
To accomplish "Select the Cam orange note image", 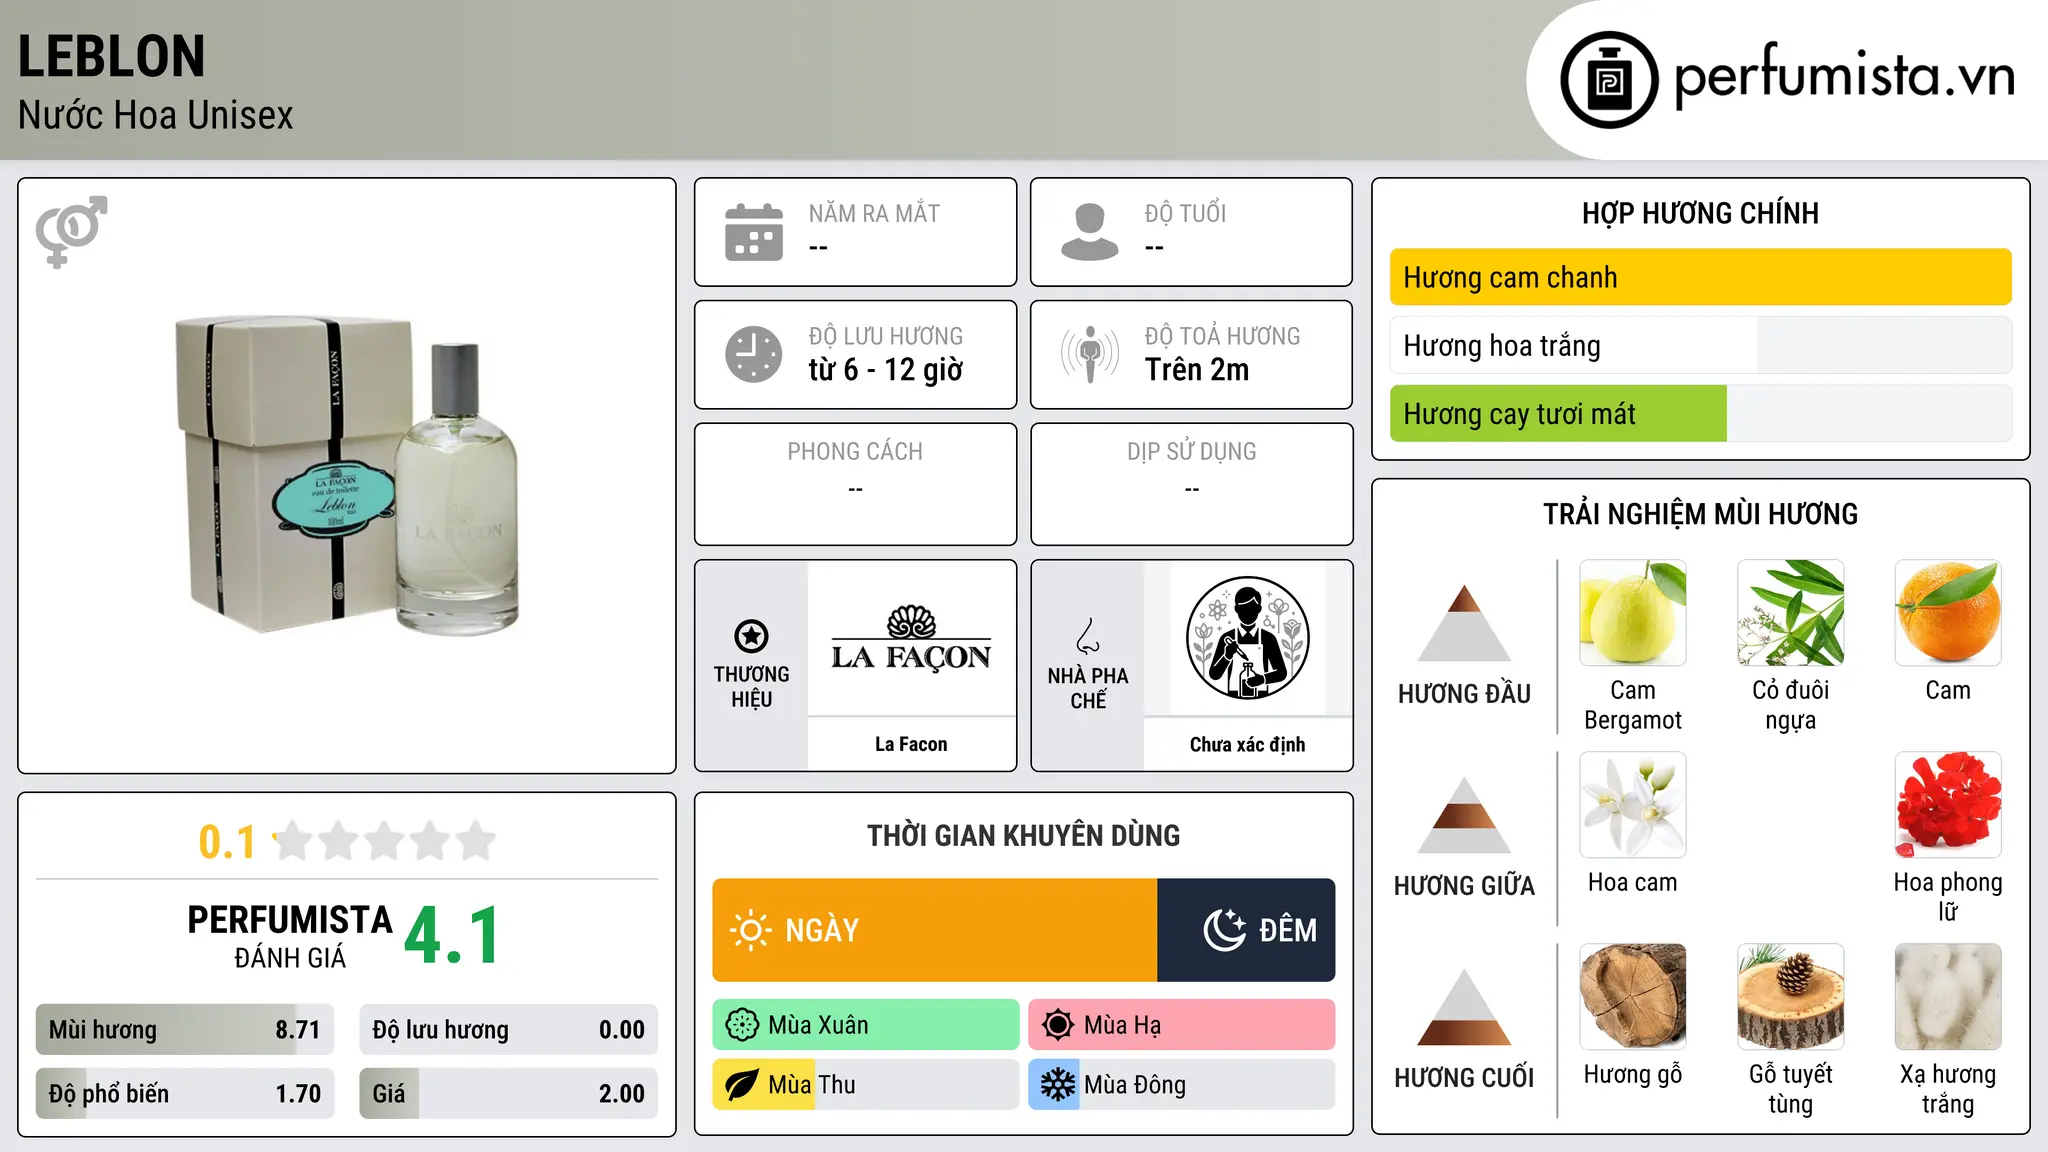I will pos(1948,613).
